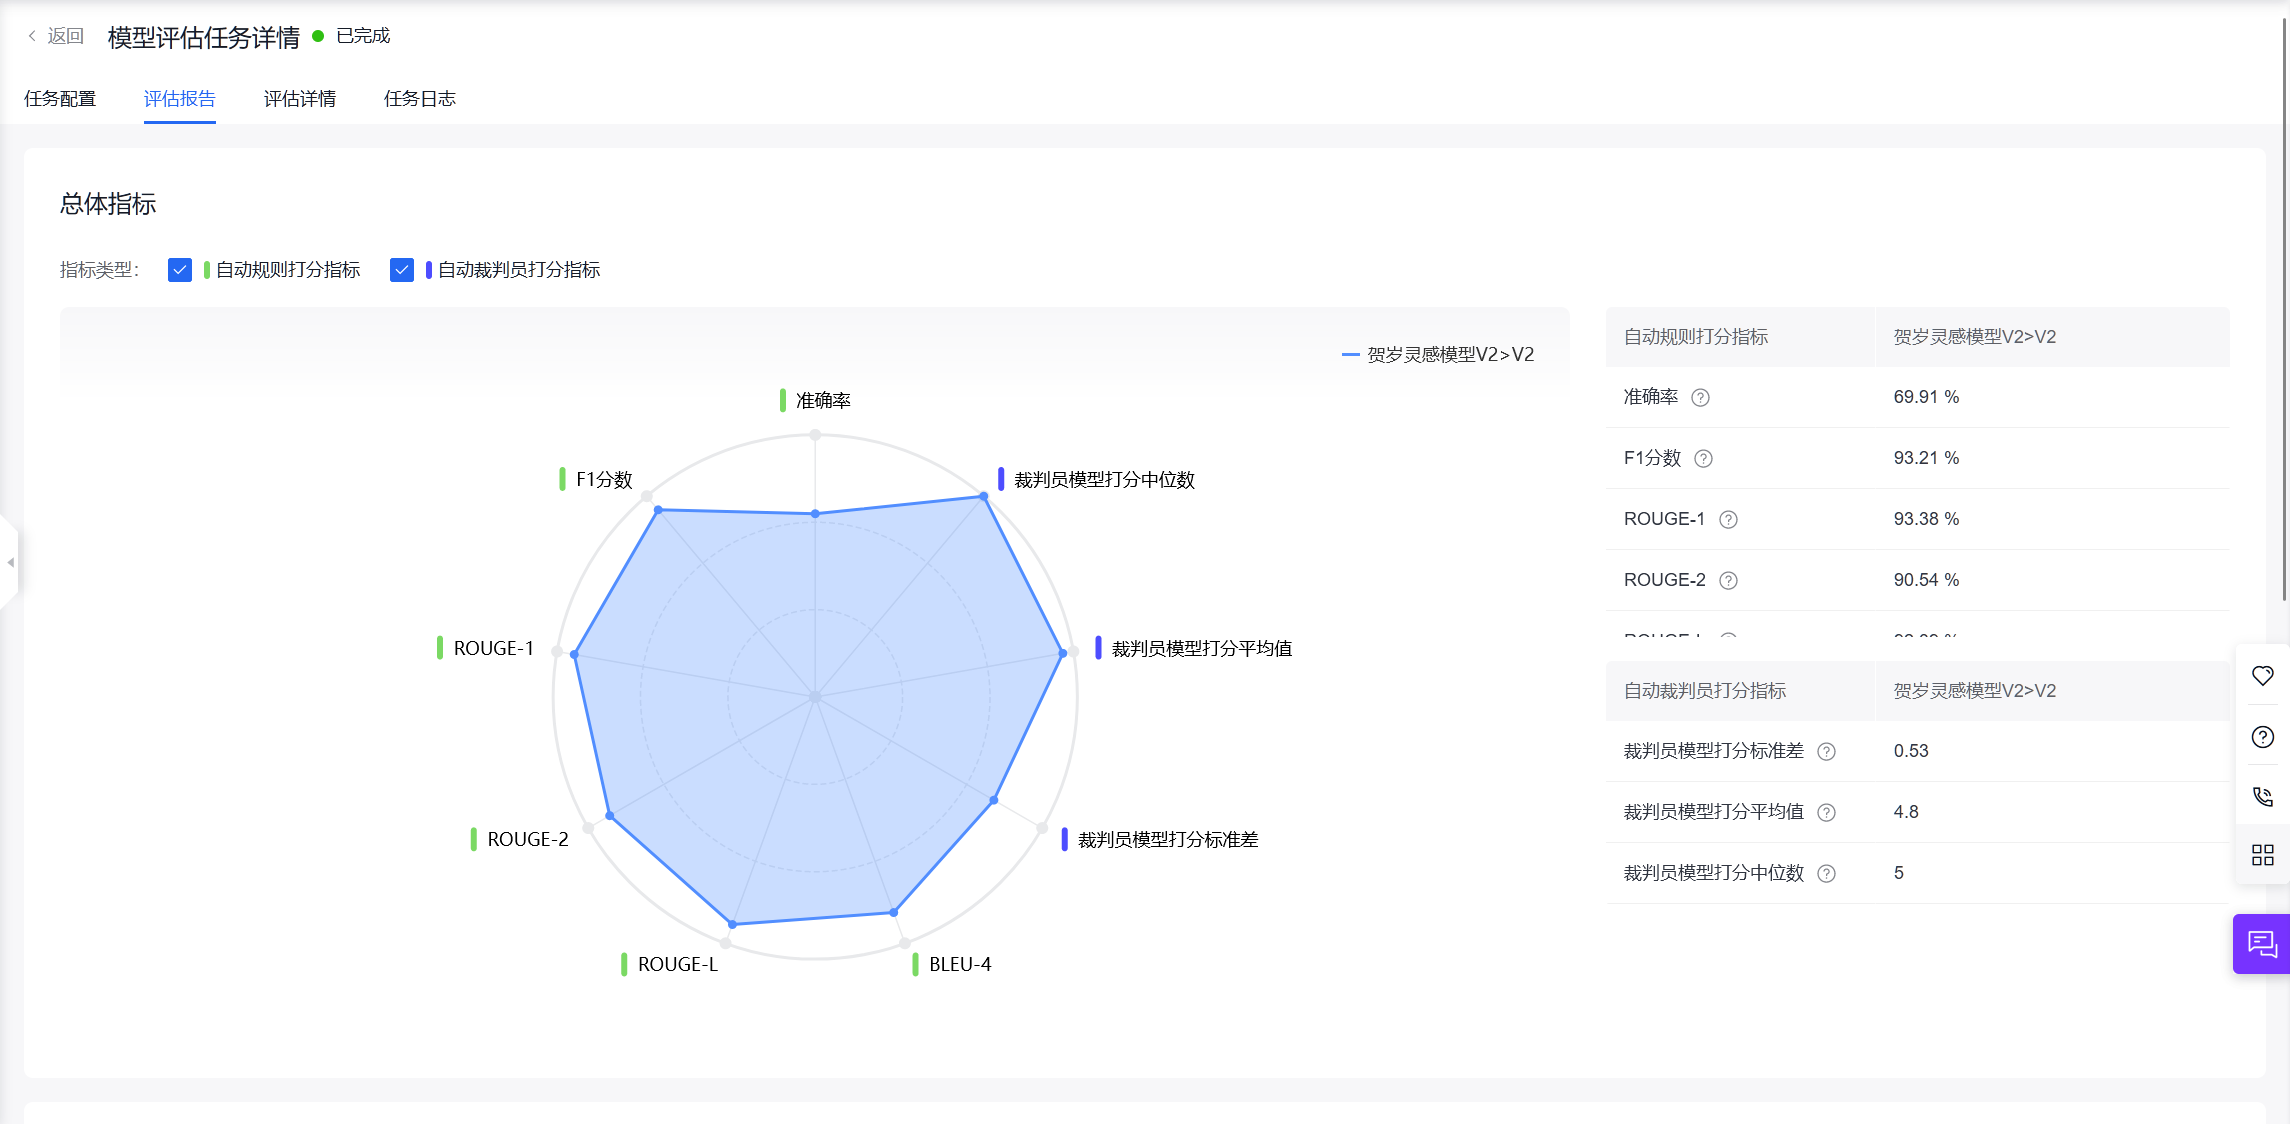Click the question-mark help icon in the side toolbar
This screenshot has height=1124, width=2290.
[2262, 737]
